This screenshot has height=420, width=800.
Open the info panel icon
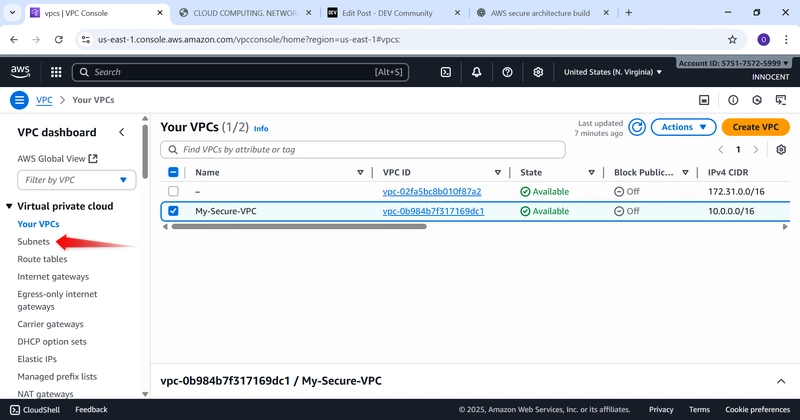pyautogui.click(x=733, y=100)
